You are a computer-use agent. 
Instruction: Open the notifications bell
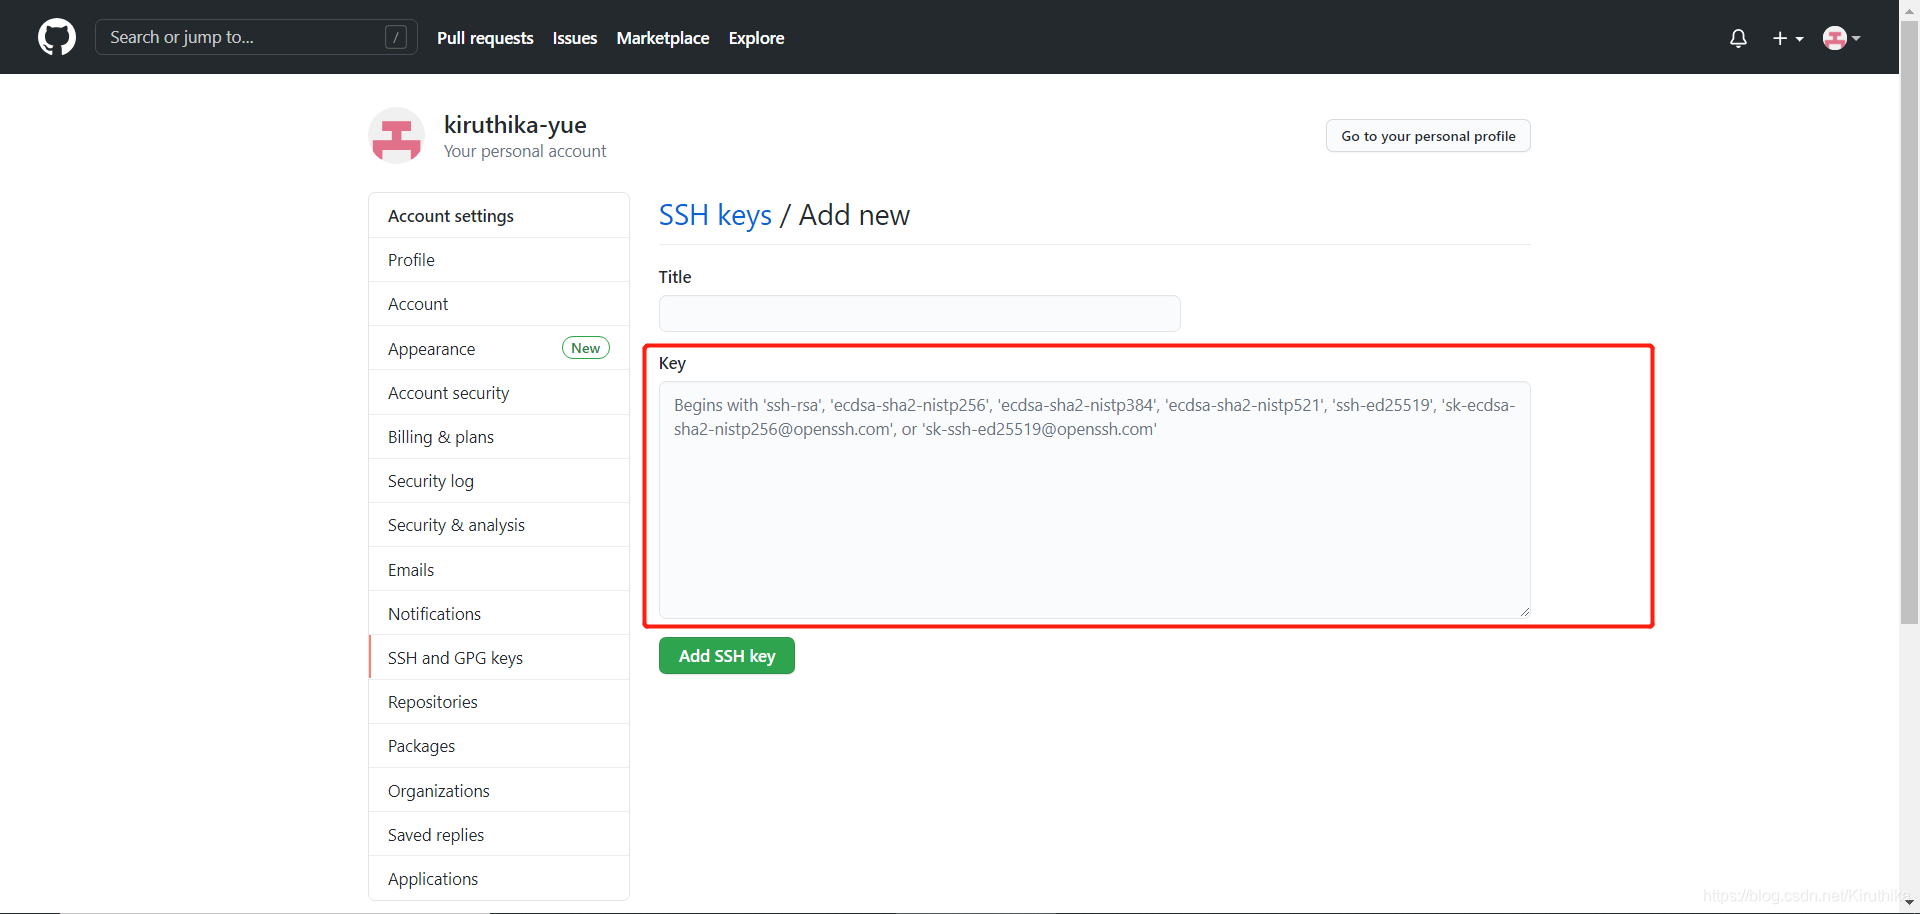point(1738,38)
